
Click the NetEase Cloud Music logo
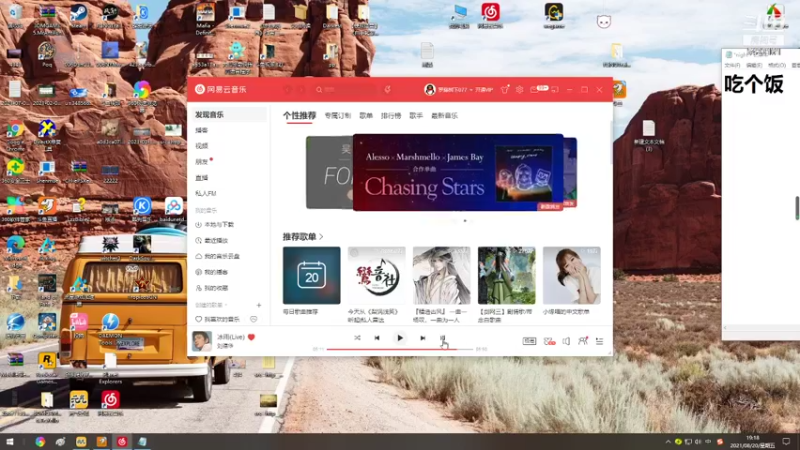221,89
